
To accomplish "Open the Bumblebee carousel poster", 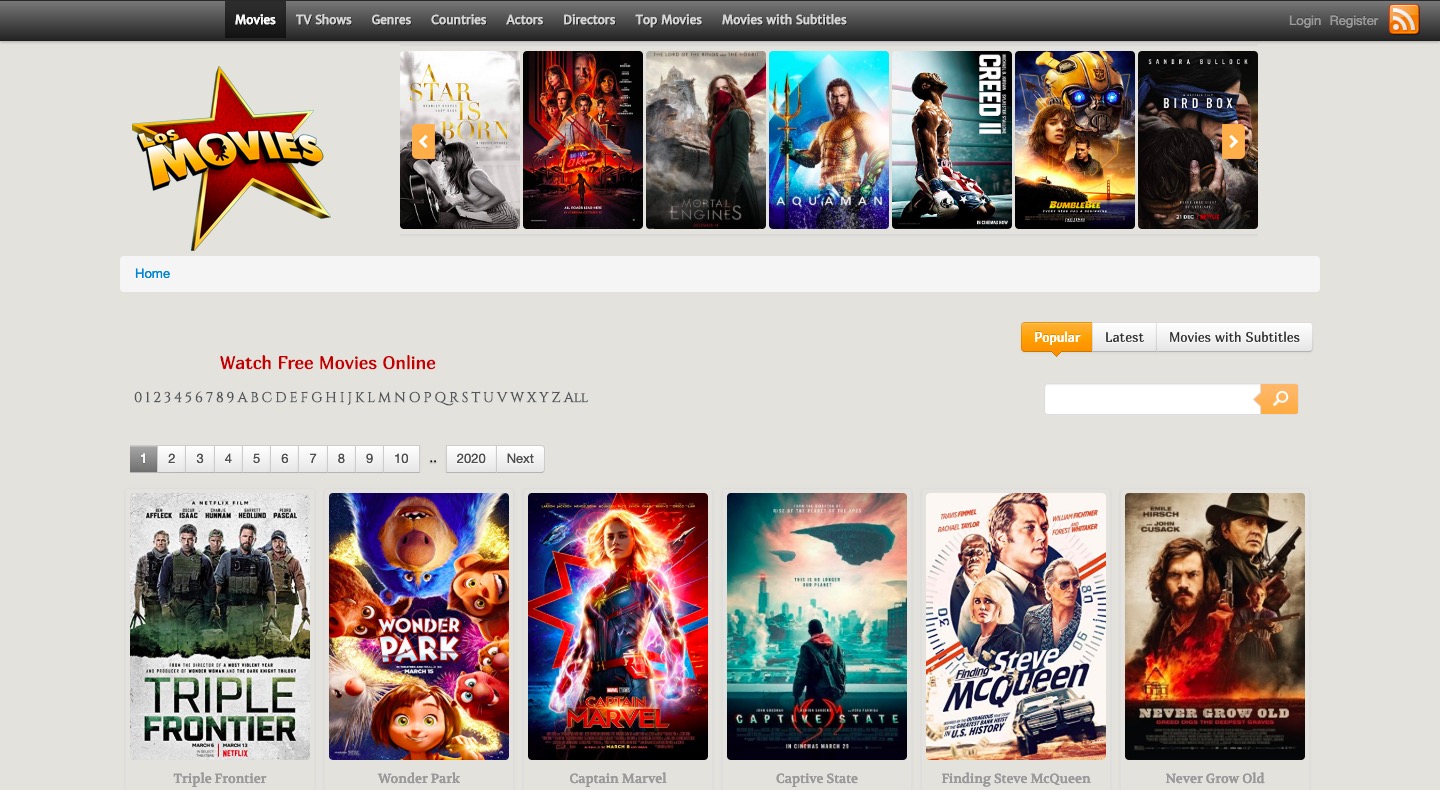I will point(1075,140).
